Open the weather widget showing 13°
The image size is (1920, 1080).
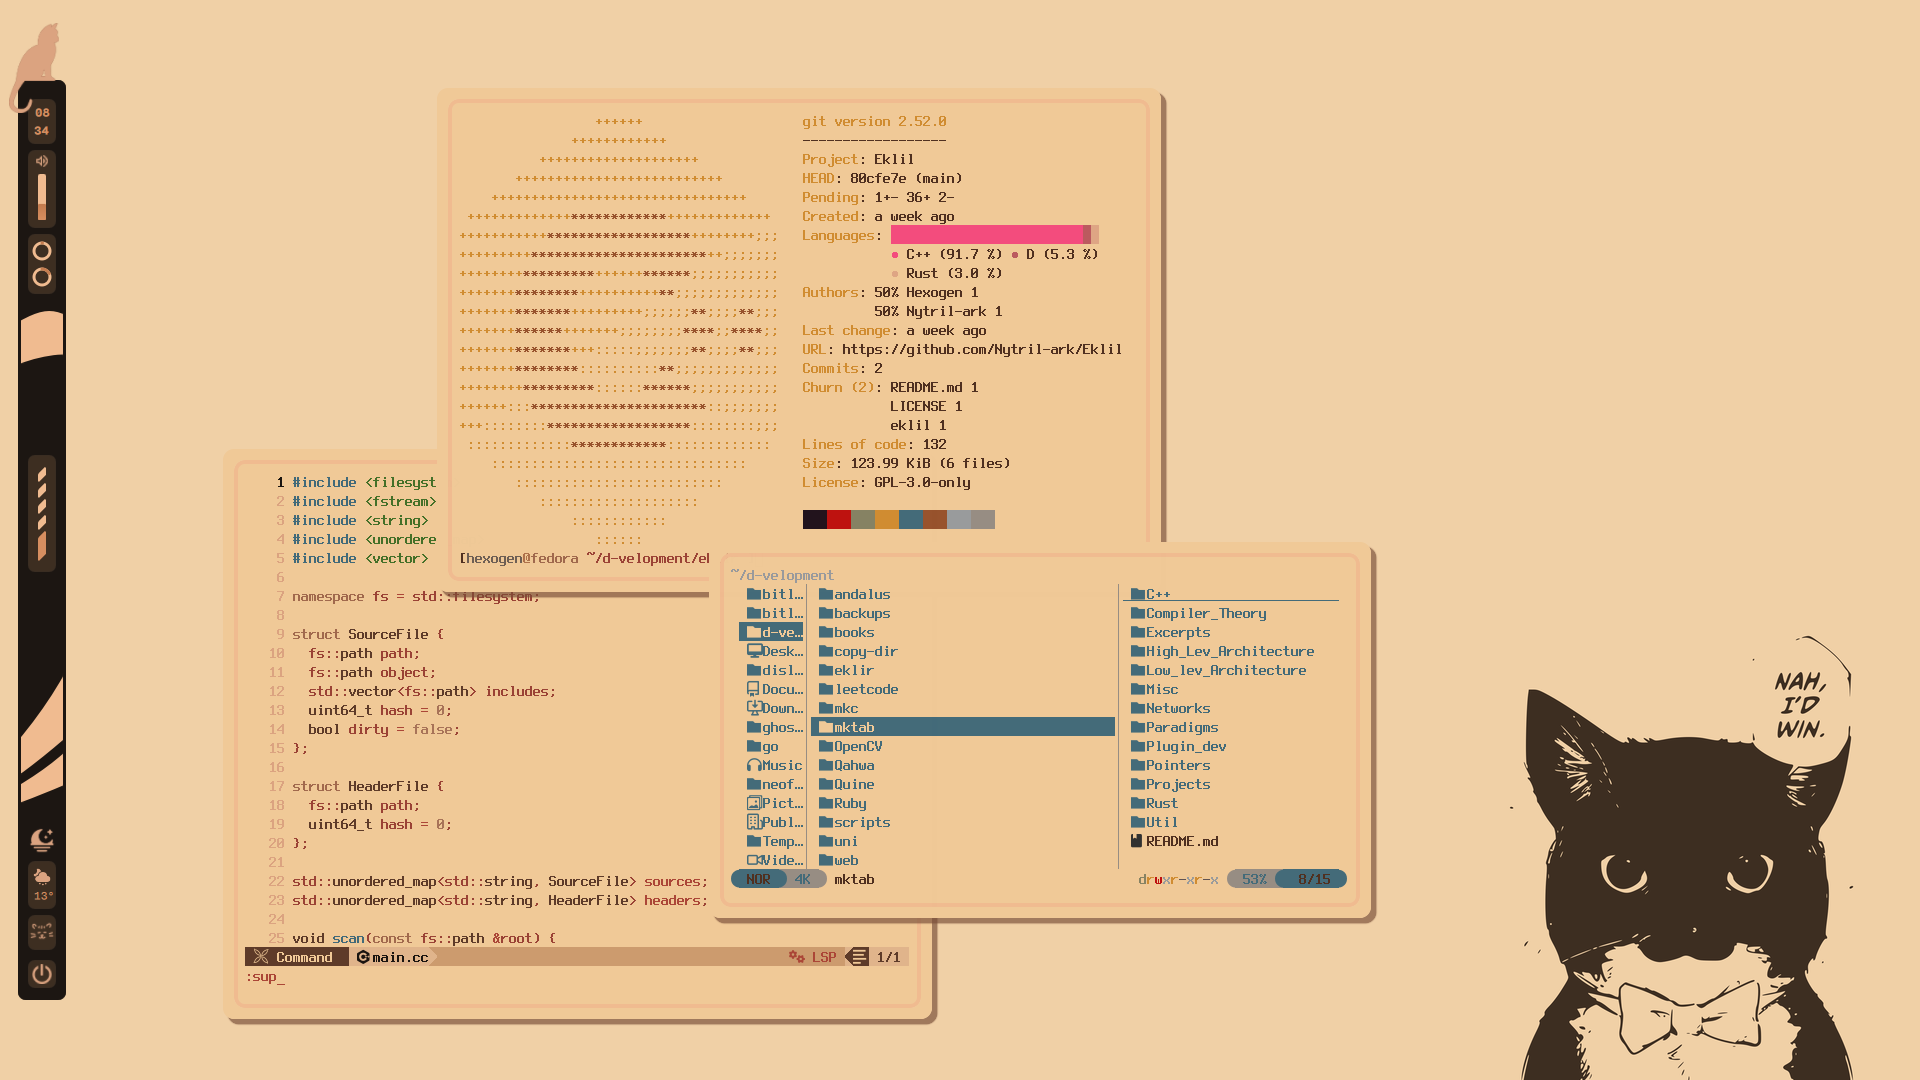(42, 885)
